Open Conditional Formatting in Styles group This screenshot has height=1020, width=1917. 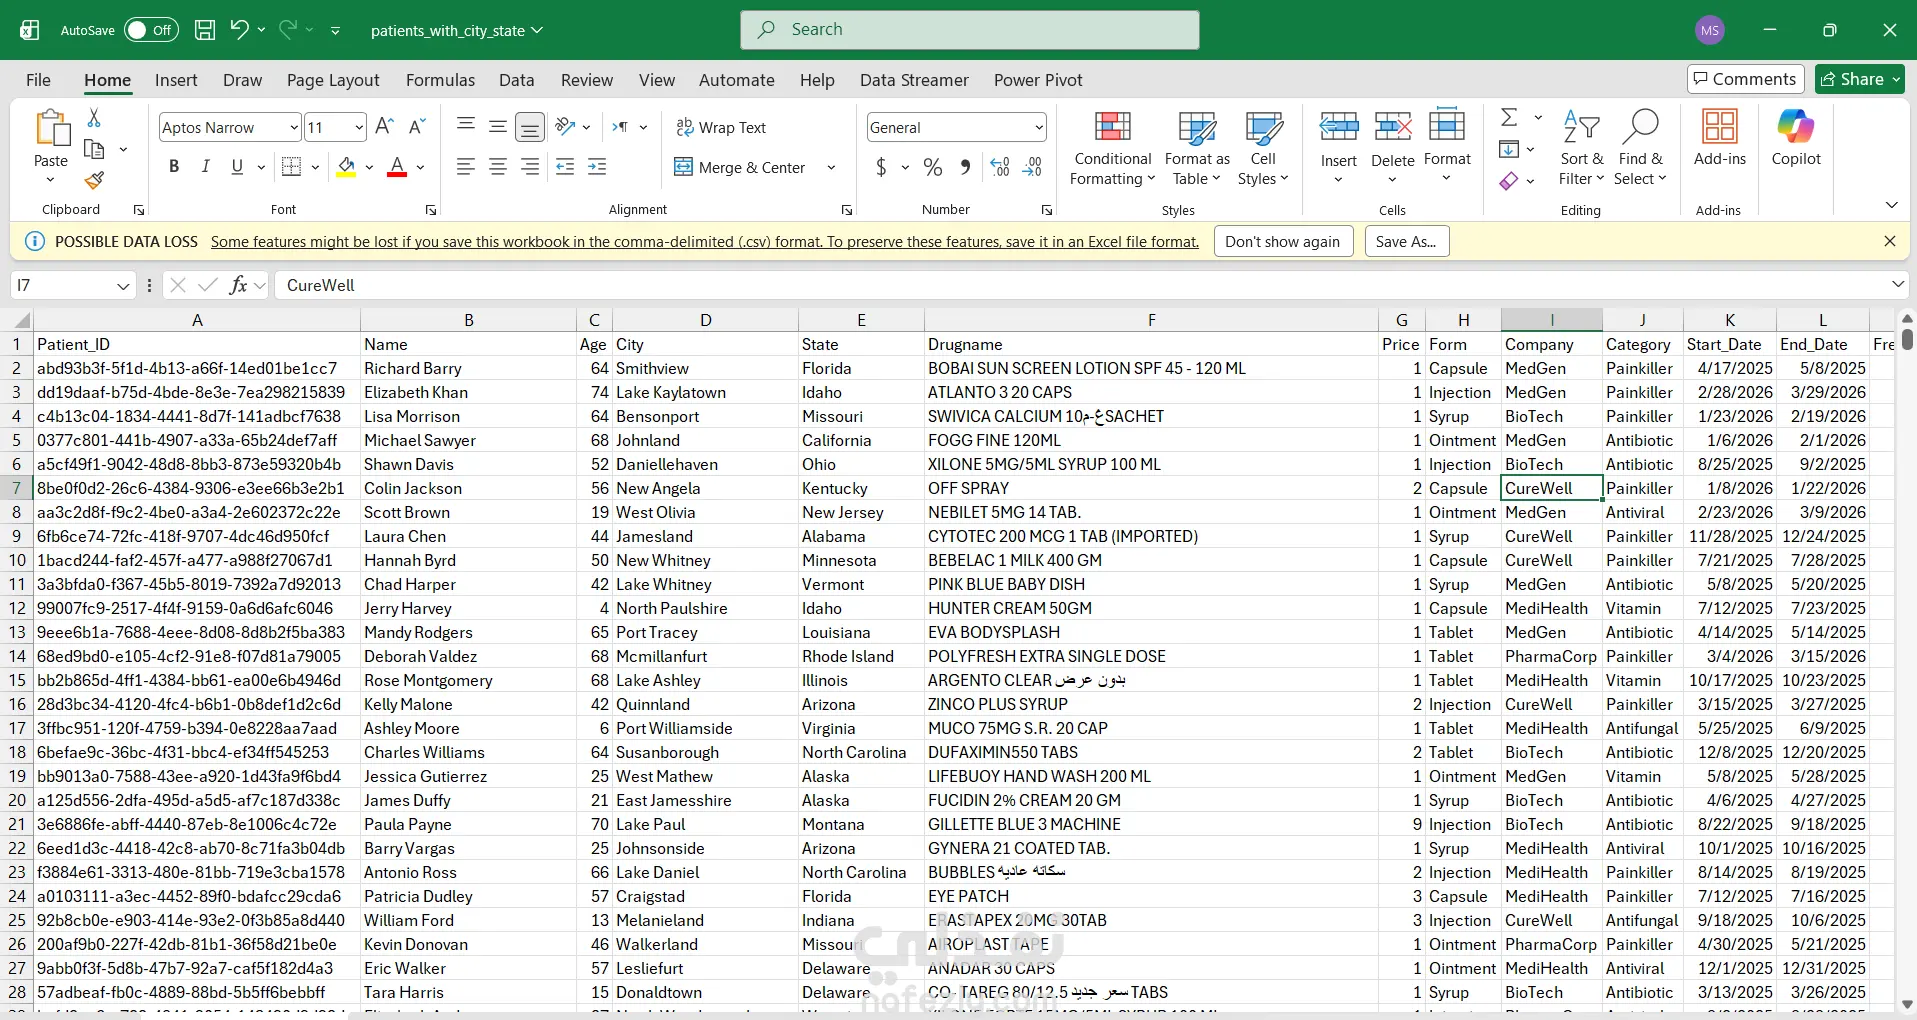click(x=1112, y=149)
